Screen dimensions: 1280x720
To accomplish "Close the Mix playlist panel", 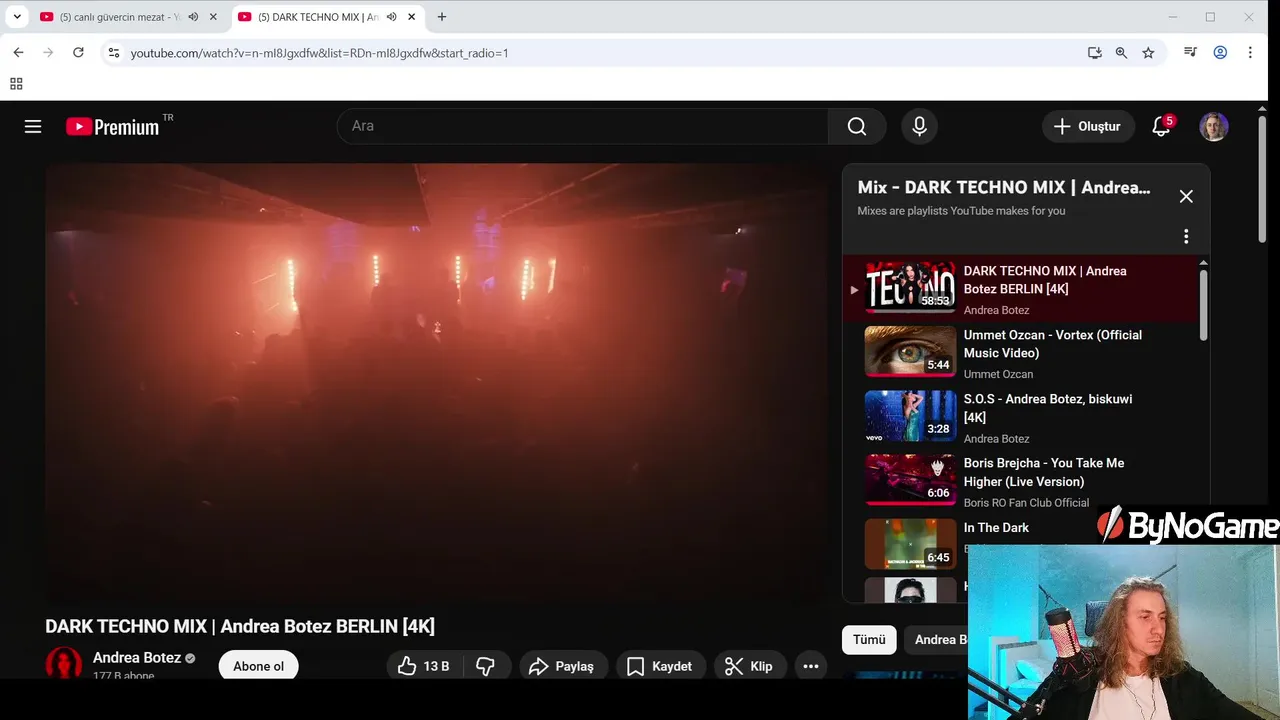I will point(1186,196).
